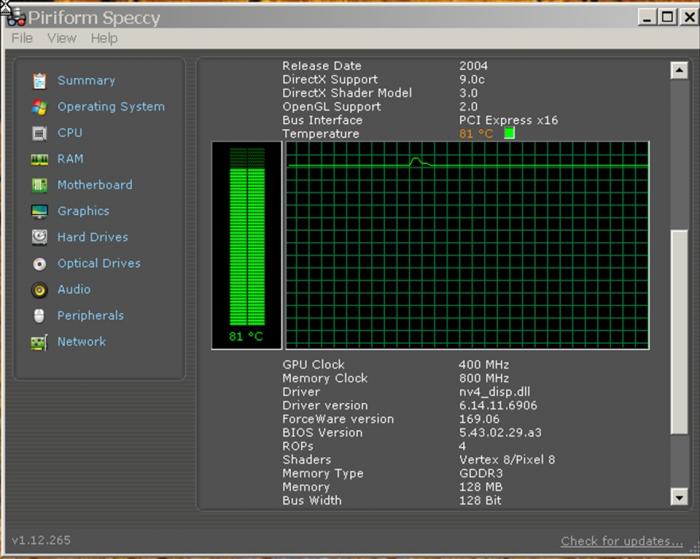Click the Motherboard icon in sidebar
Image resolution: width=700 pixels, height=559 pixels.
pyautogui.click(x=39, y=185)
